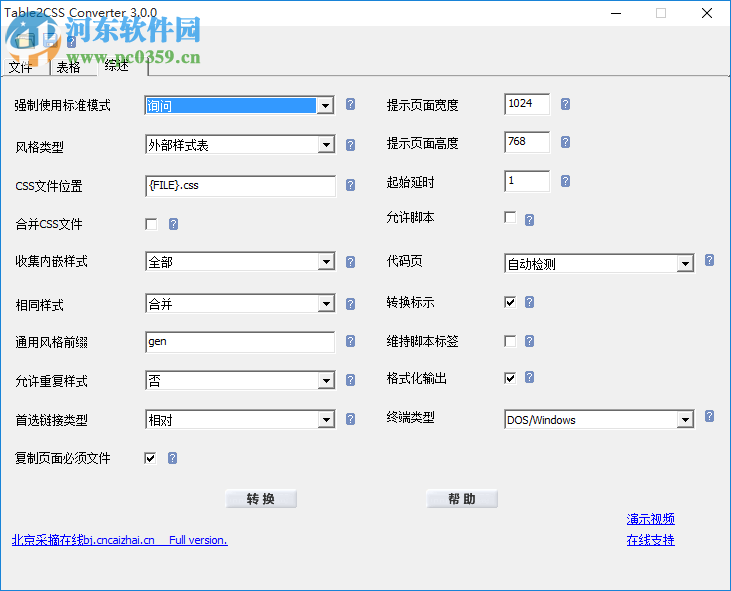Click help icon next to 代码页

point(710,260)
